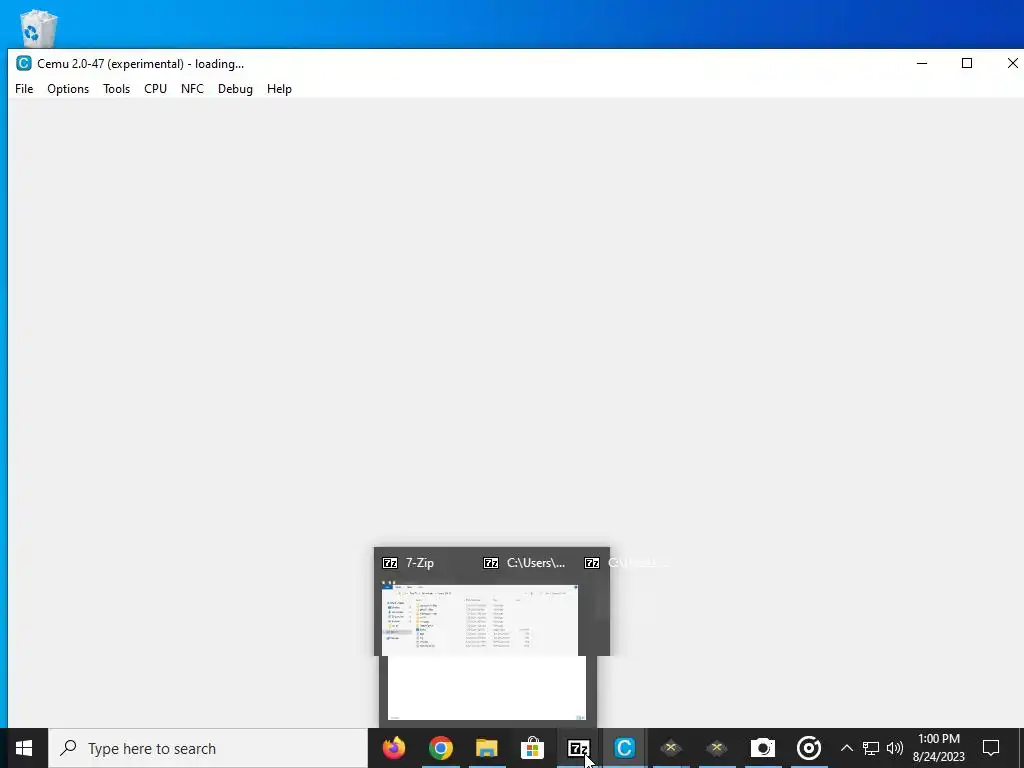Open the Options menu

coord(68,89)
